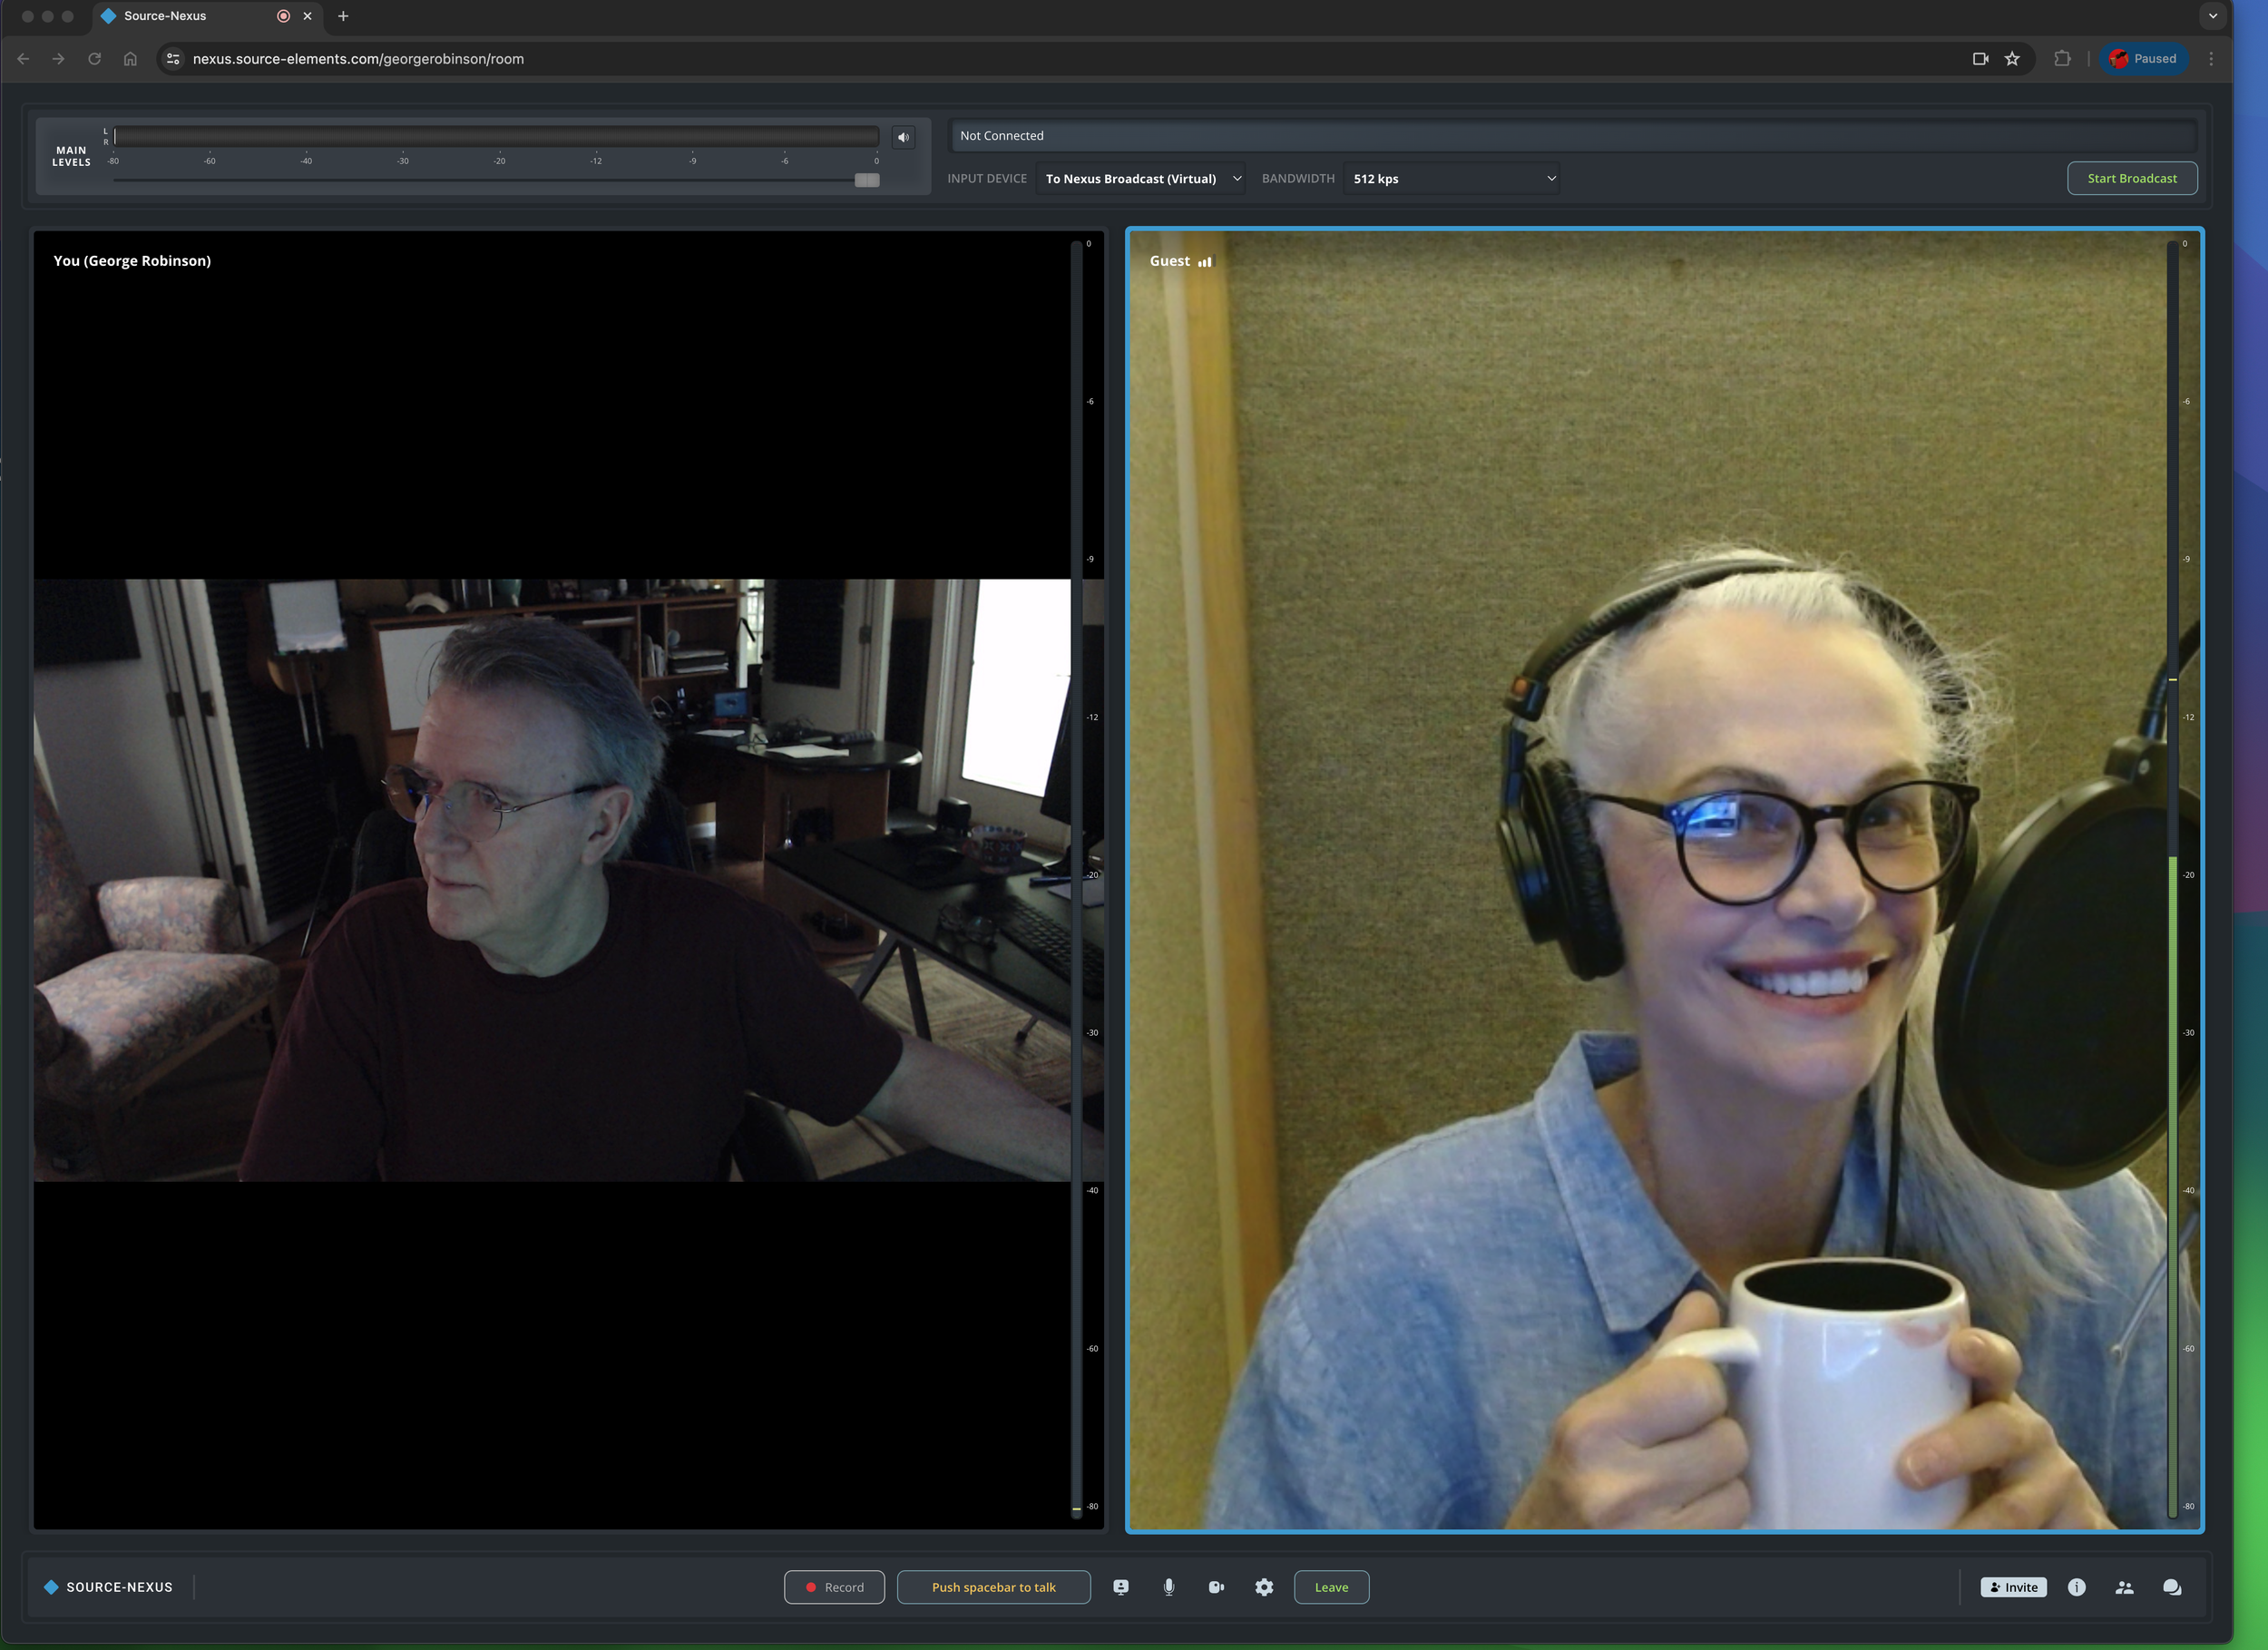
Task: Click the main levels volume slider handle
Action: pyautogui.click(x=867, y=180)
